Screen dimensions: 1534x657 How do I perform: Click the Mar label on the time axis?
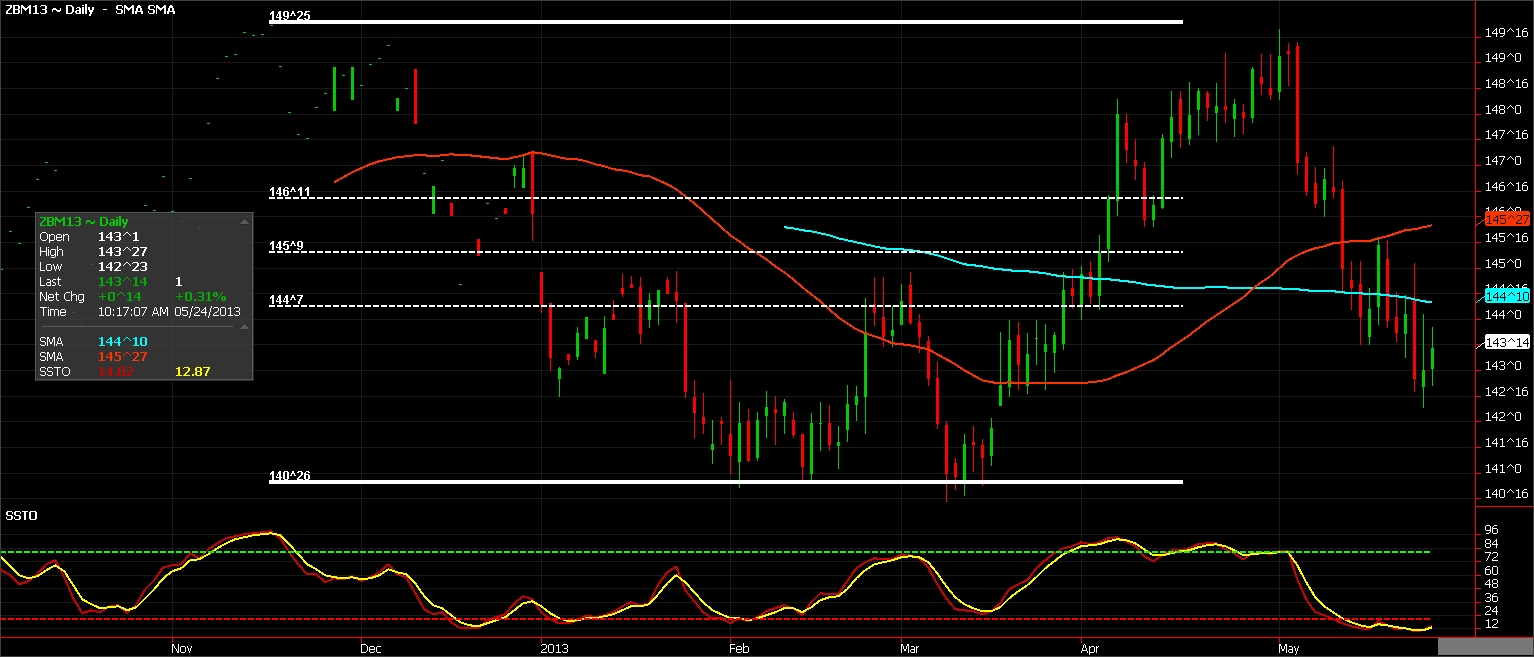point(911,648)
